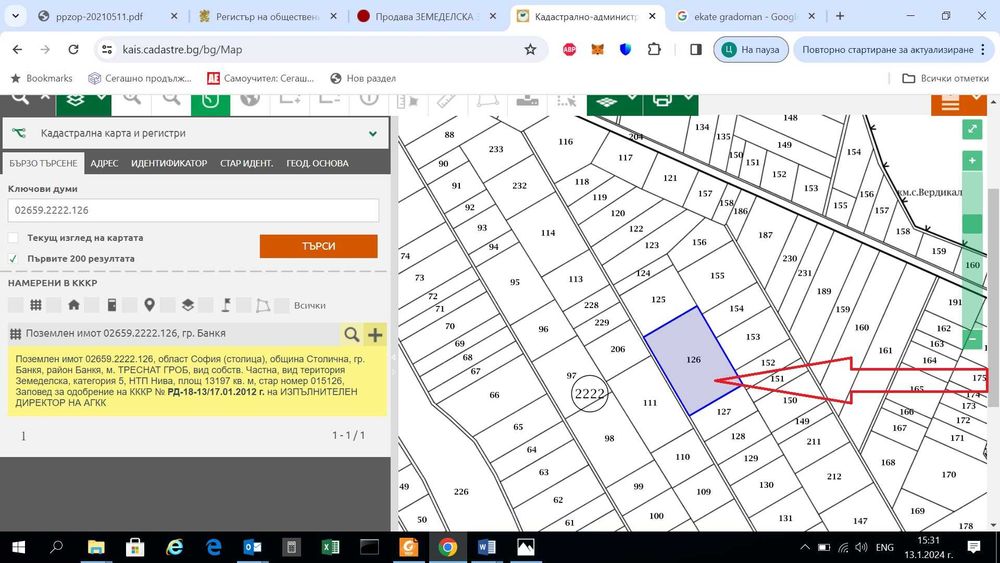Open the orange hamburger menu

coord(950,103)
